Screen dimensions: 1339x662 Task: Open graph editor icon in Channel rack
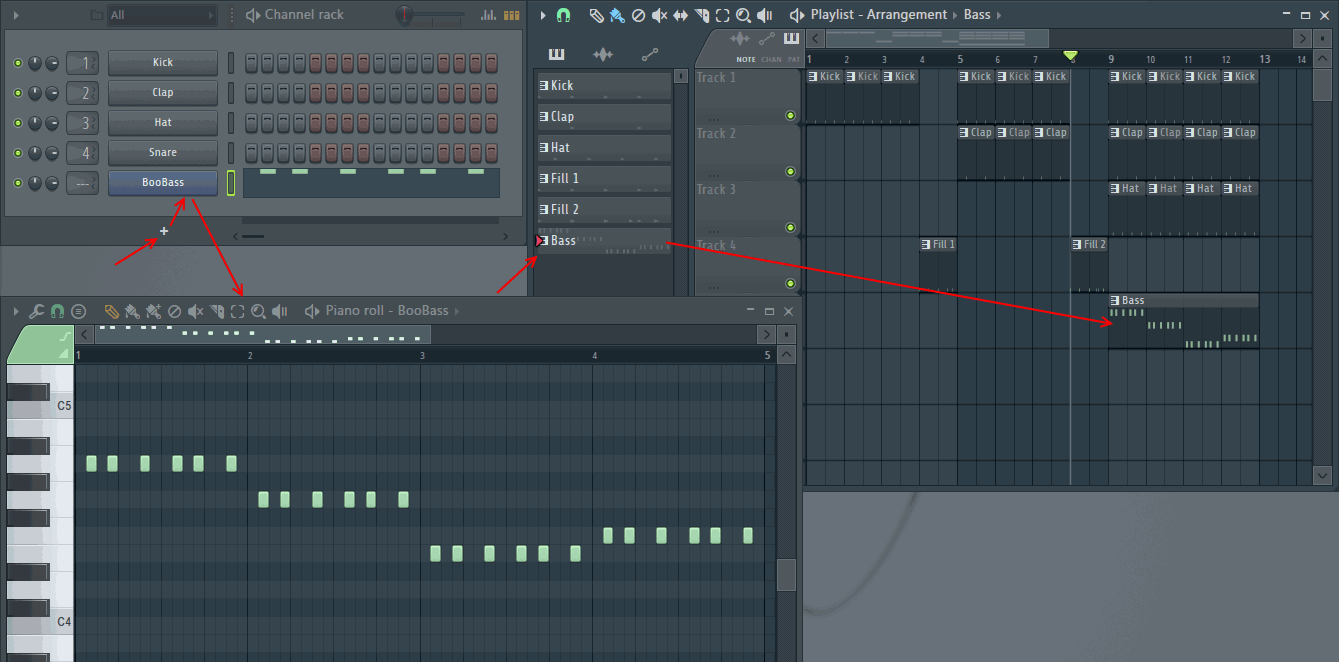tap(488, 15)
